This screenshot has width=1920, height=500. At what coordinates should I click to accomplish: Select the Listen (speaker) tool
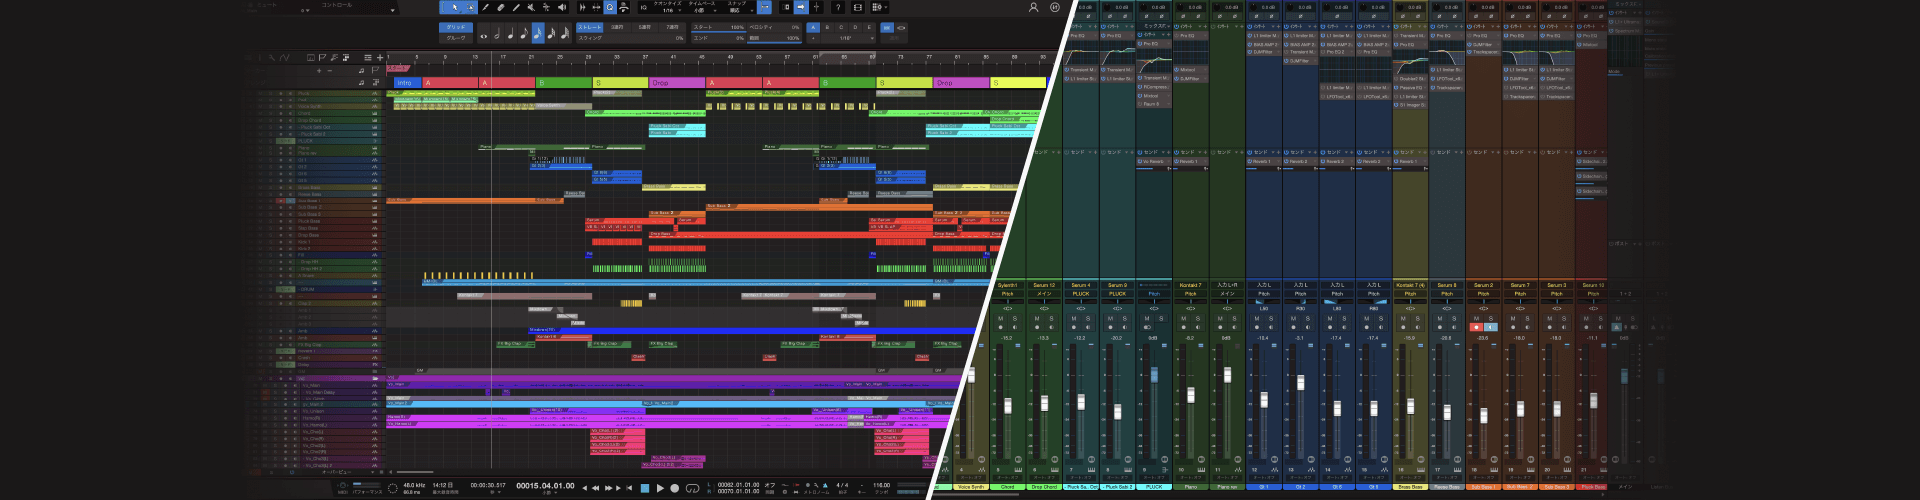561,7
